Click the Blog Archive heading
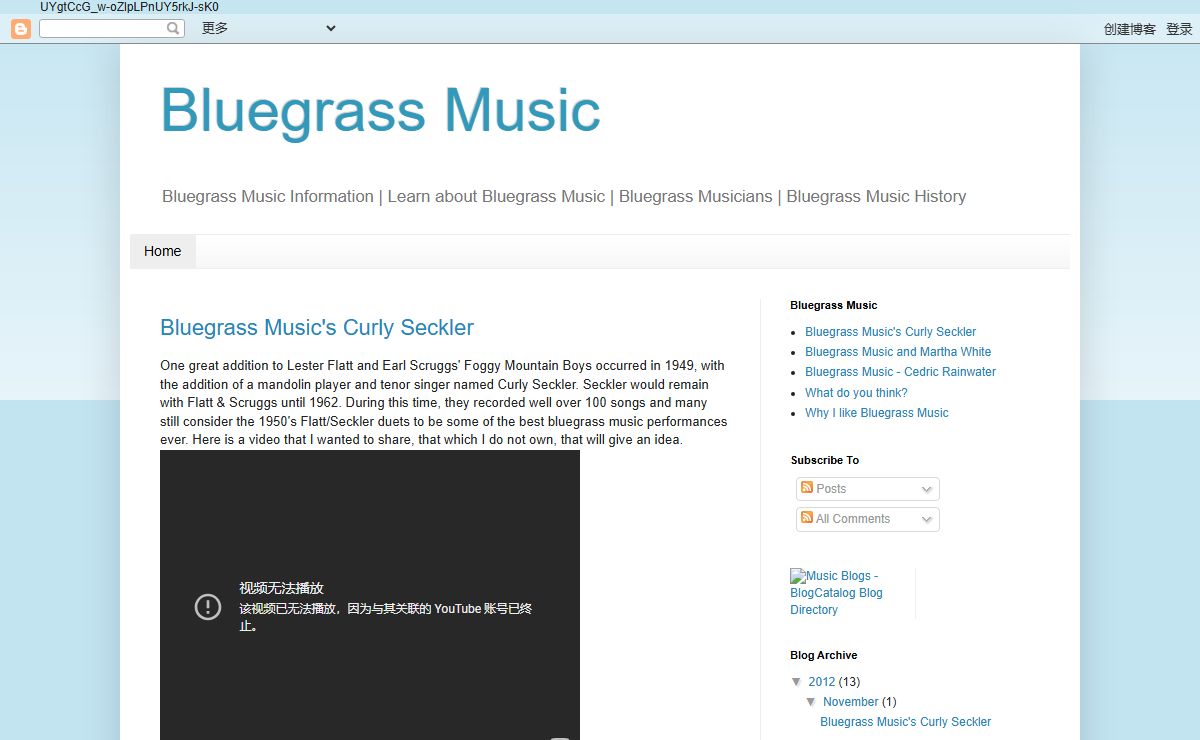The height and width of the screenshot is (740, 1200). [x=823, y=655]
